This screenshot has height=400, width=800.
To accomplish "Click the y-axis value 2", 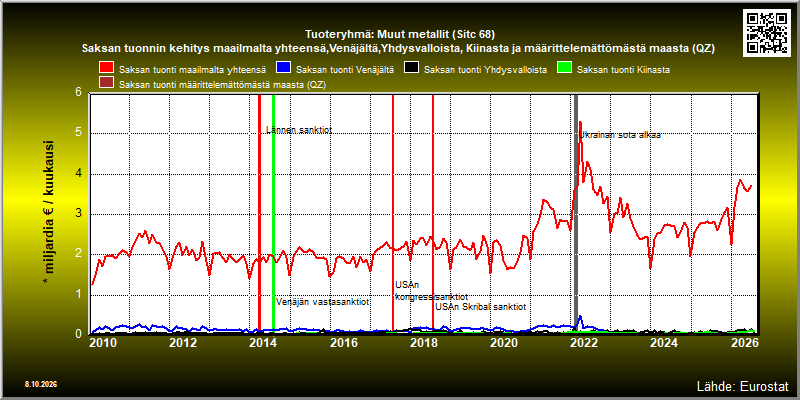I will coord(79,254).
